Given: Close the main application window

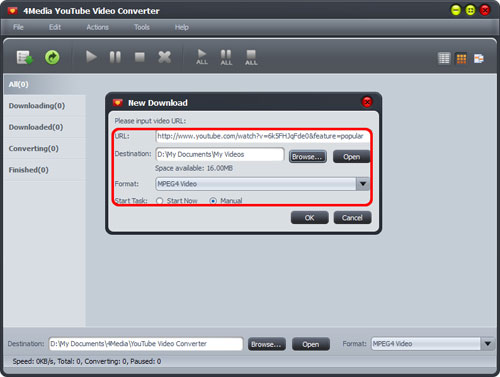Looking at the screenshot, I should point(485,10).
